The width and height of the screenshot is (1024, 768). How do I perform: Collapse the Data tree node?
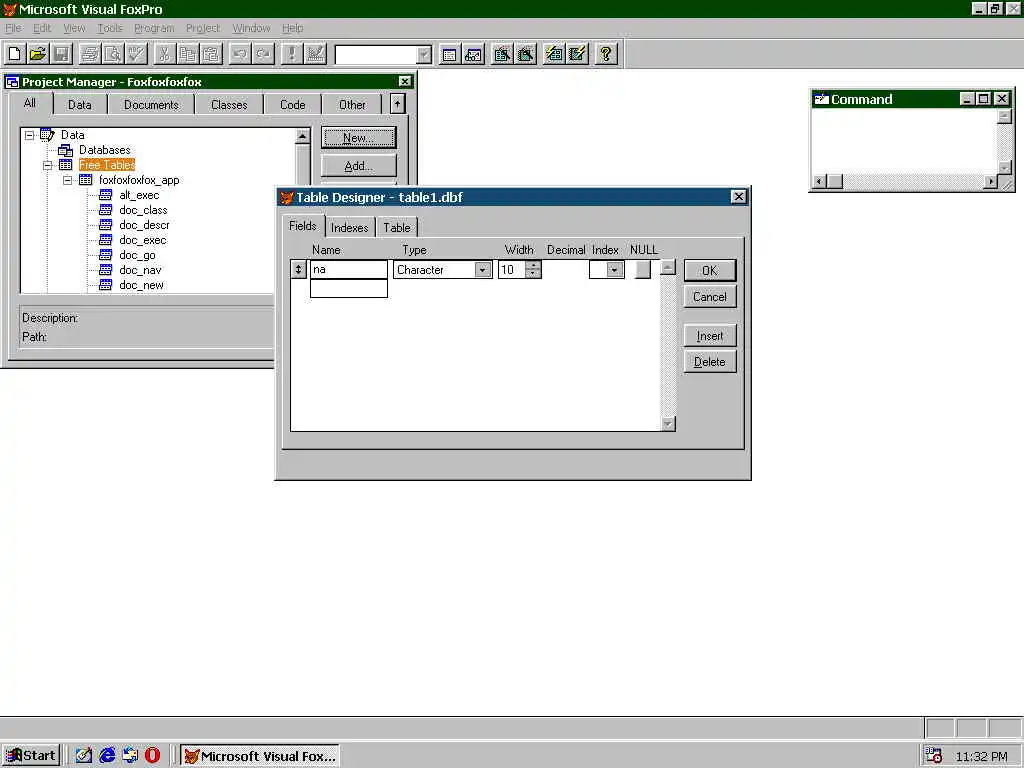click(x=29, y=135)
